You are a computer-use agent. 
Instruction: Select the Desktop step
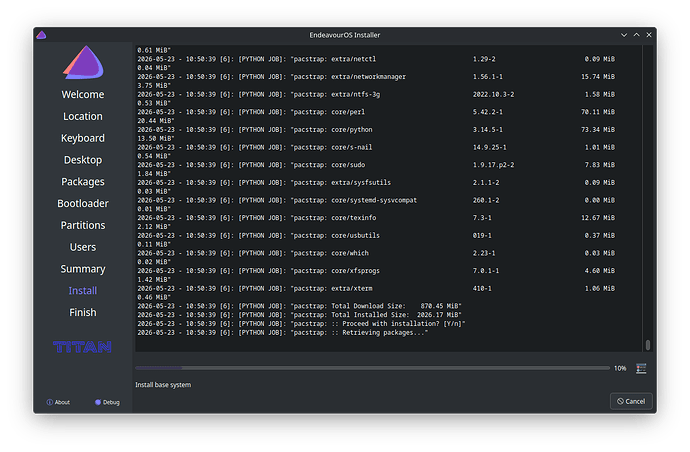[x=83, y=160]
